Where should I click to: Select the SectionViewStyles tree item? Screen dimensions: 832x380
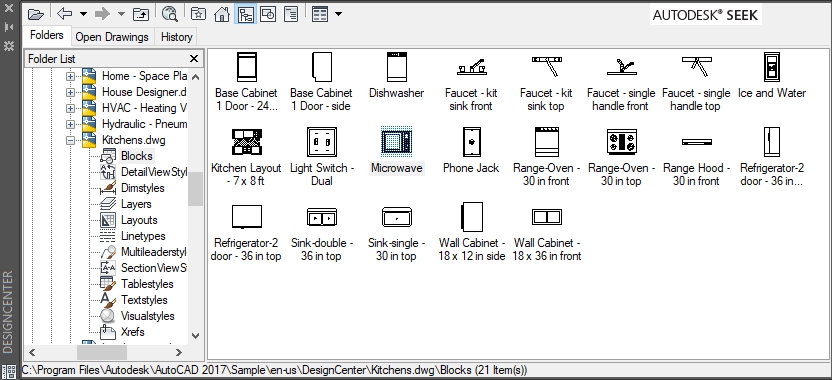154,268
